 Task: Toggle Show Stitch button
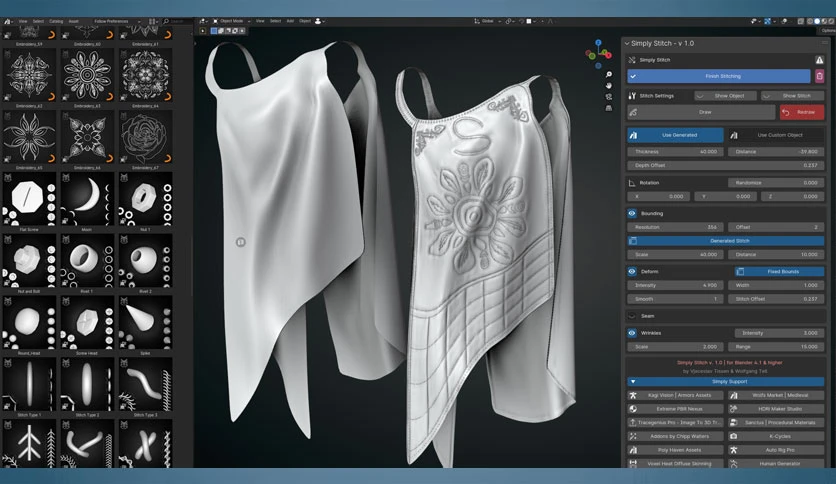coord(793,96)
